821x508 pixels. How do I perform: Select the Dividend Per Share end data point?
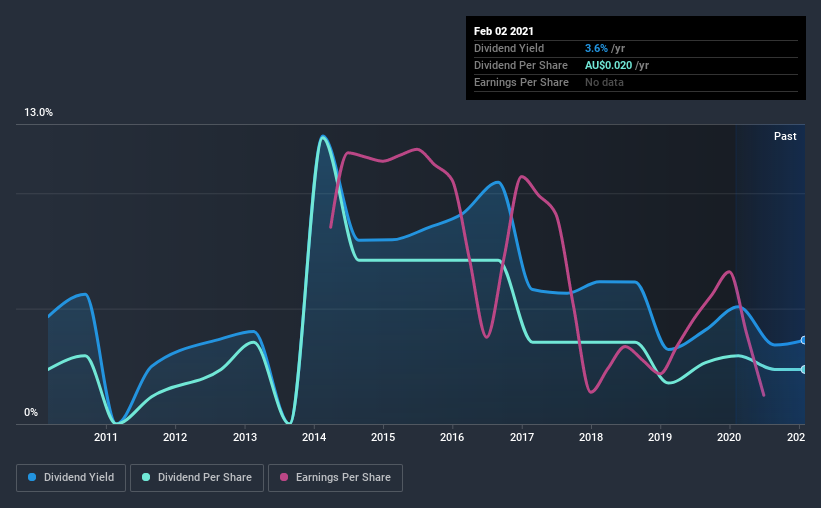(x=804, y=369)
